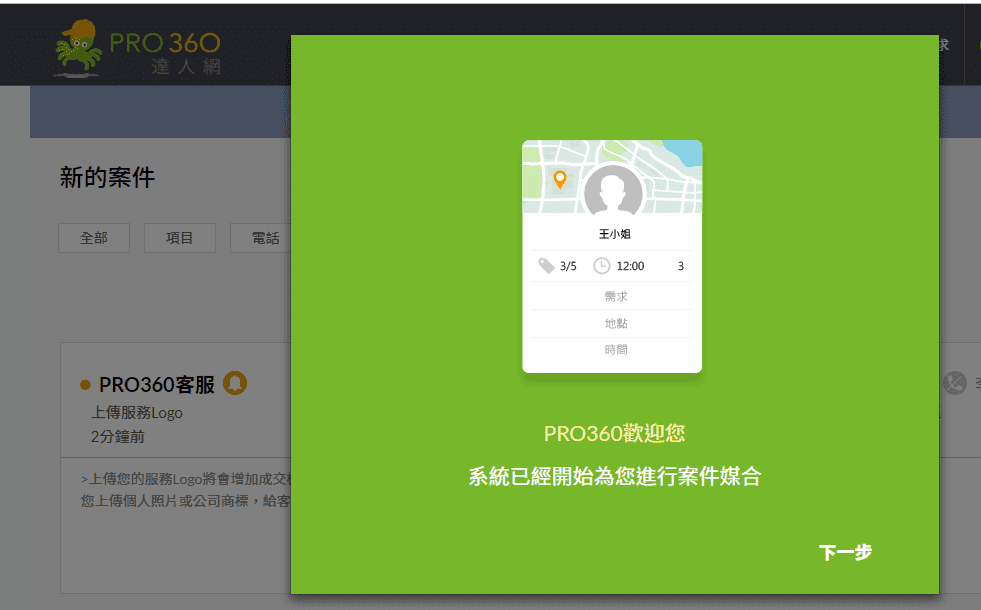Click the 時間 row in the card
This screenshot has height=610, width=981.
point(612,350)
